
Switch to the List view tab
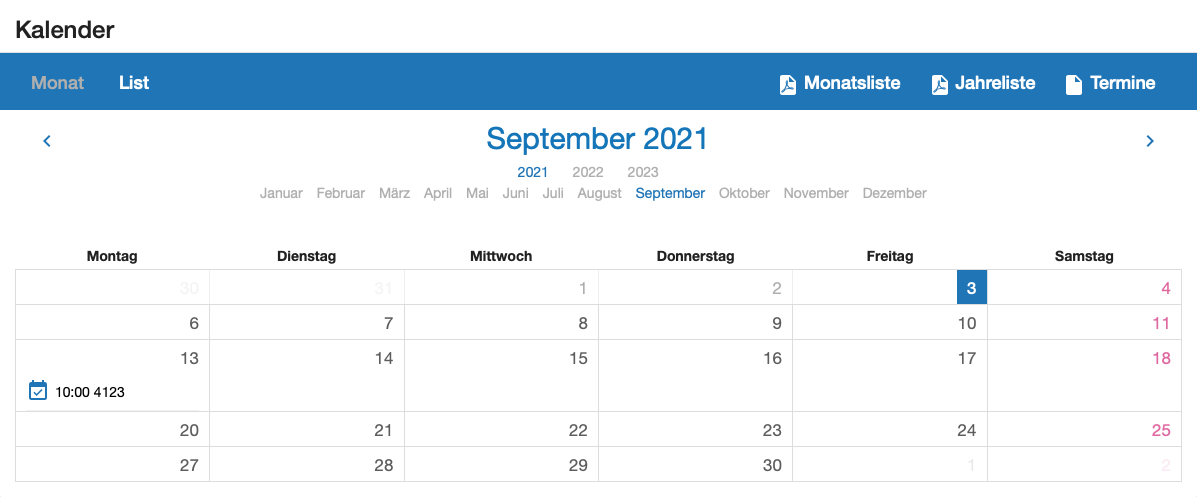(134, 83)
